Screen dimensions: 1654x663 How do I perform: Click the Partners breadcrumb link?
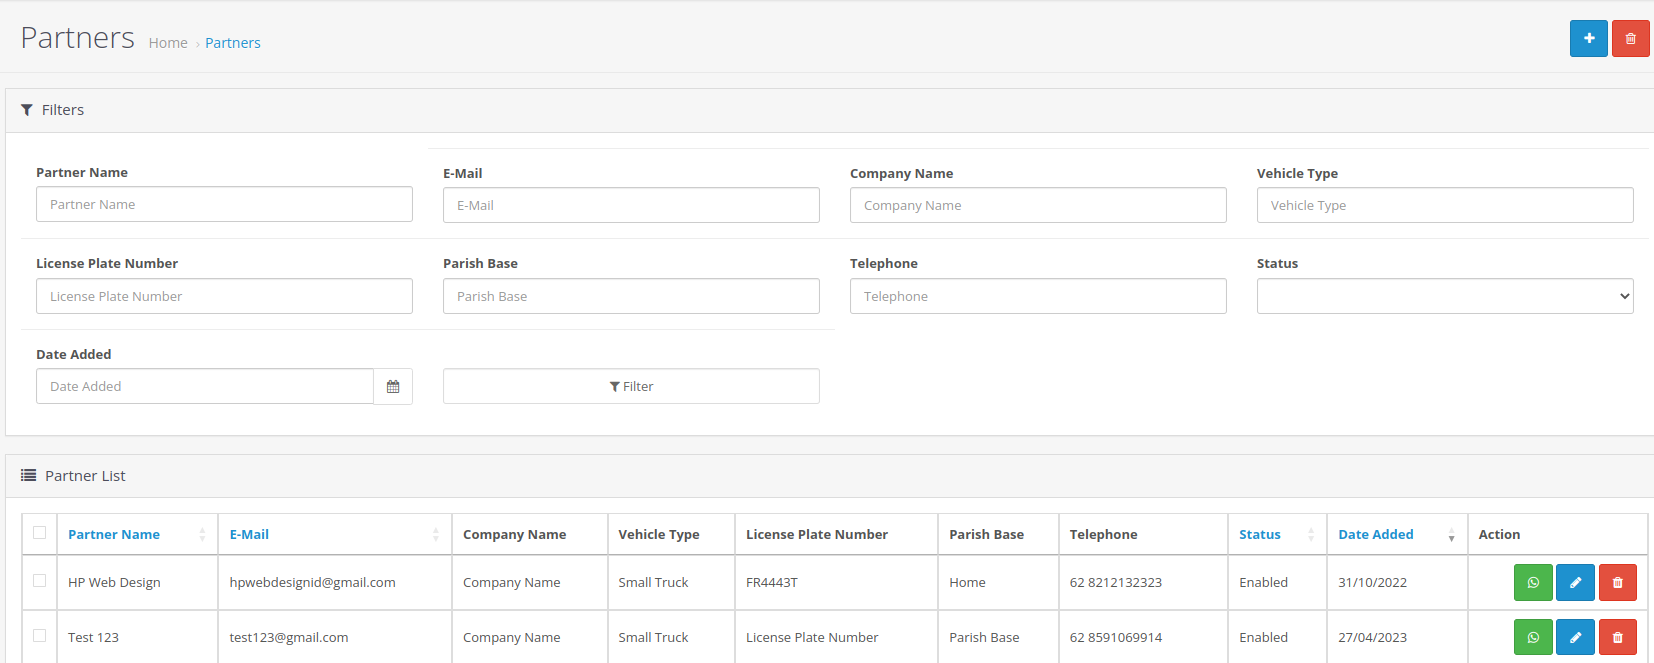233,43
